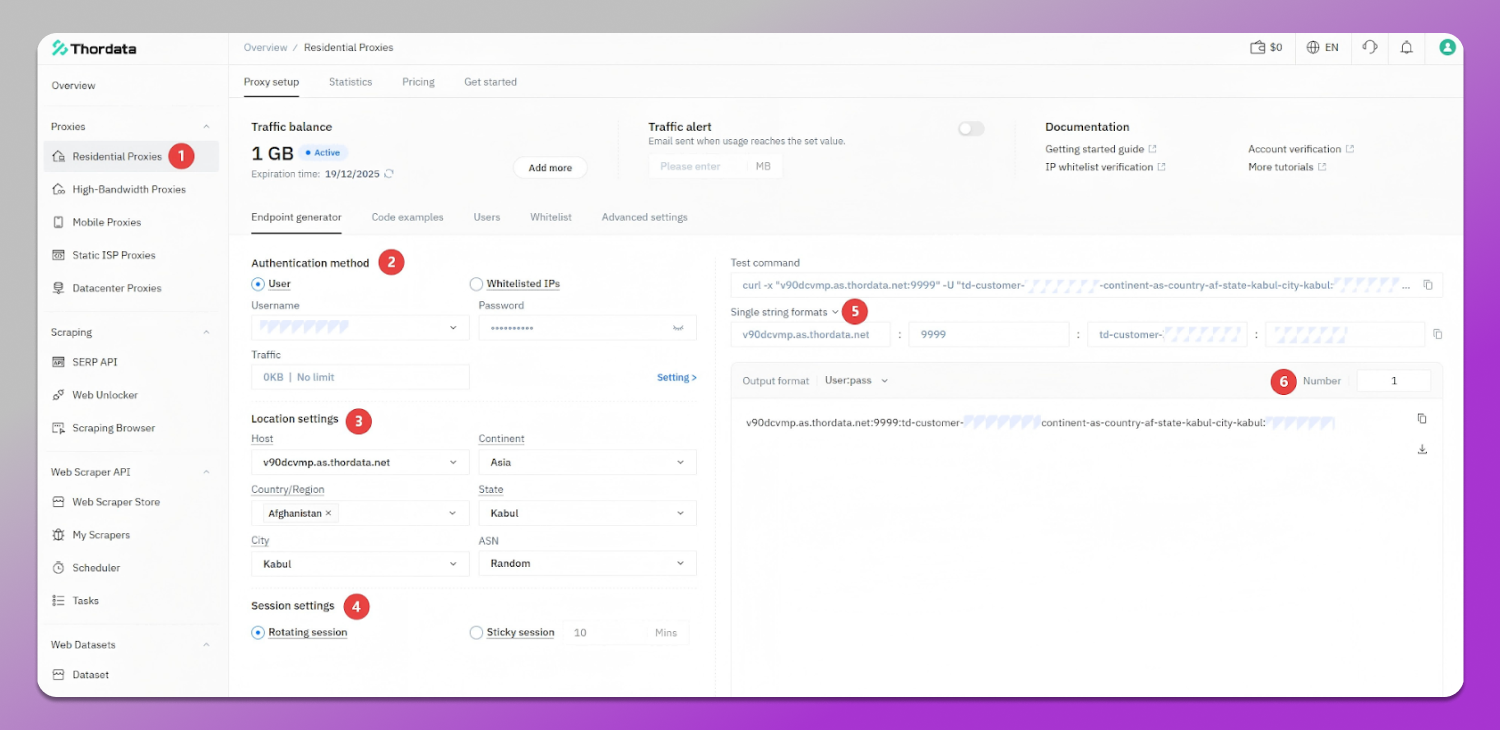The height and width of the screenshot is (730, 1500).
Task: Click the Add more button
Action: [549, 167]
